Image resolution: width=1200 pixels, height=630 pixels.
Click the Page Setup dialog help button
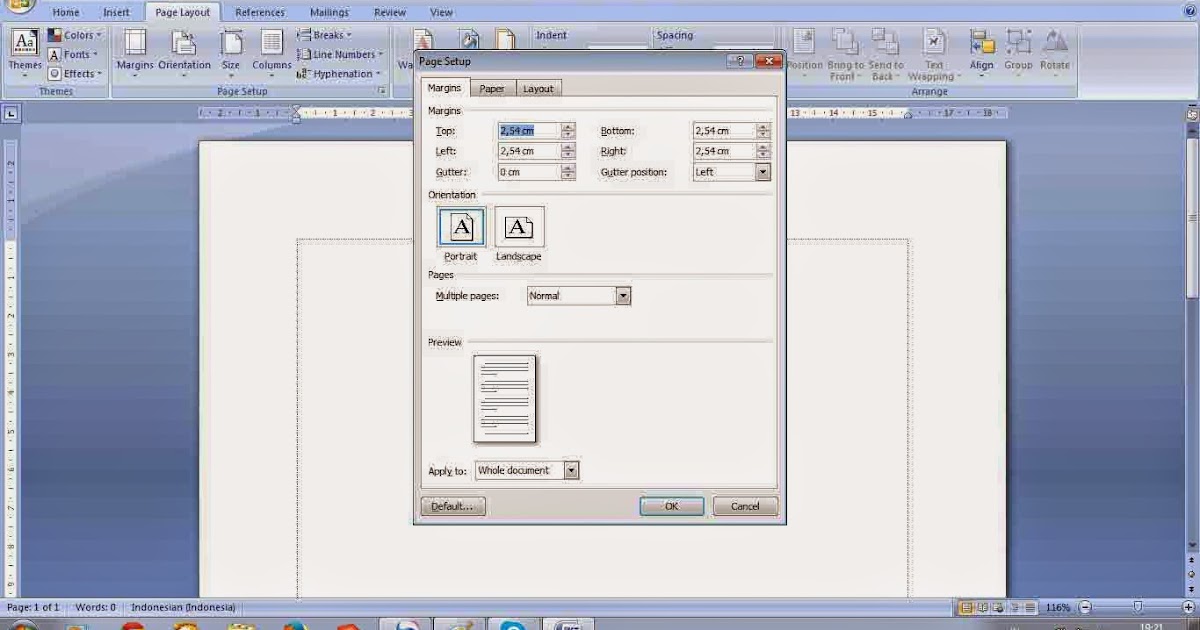[741, 61]
